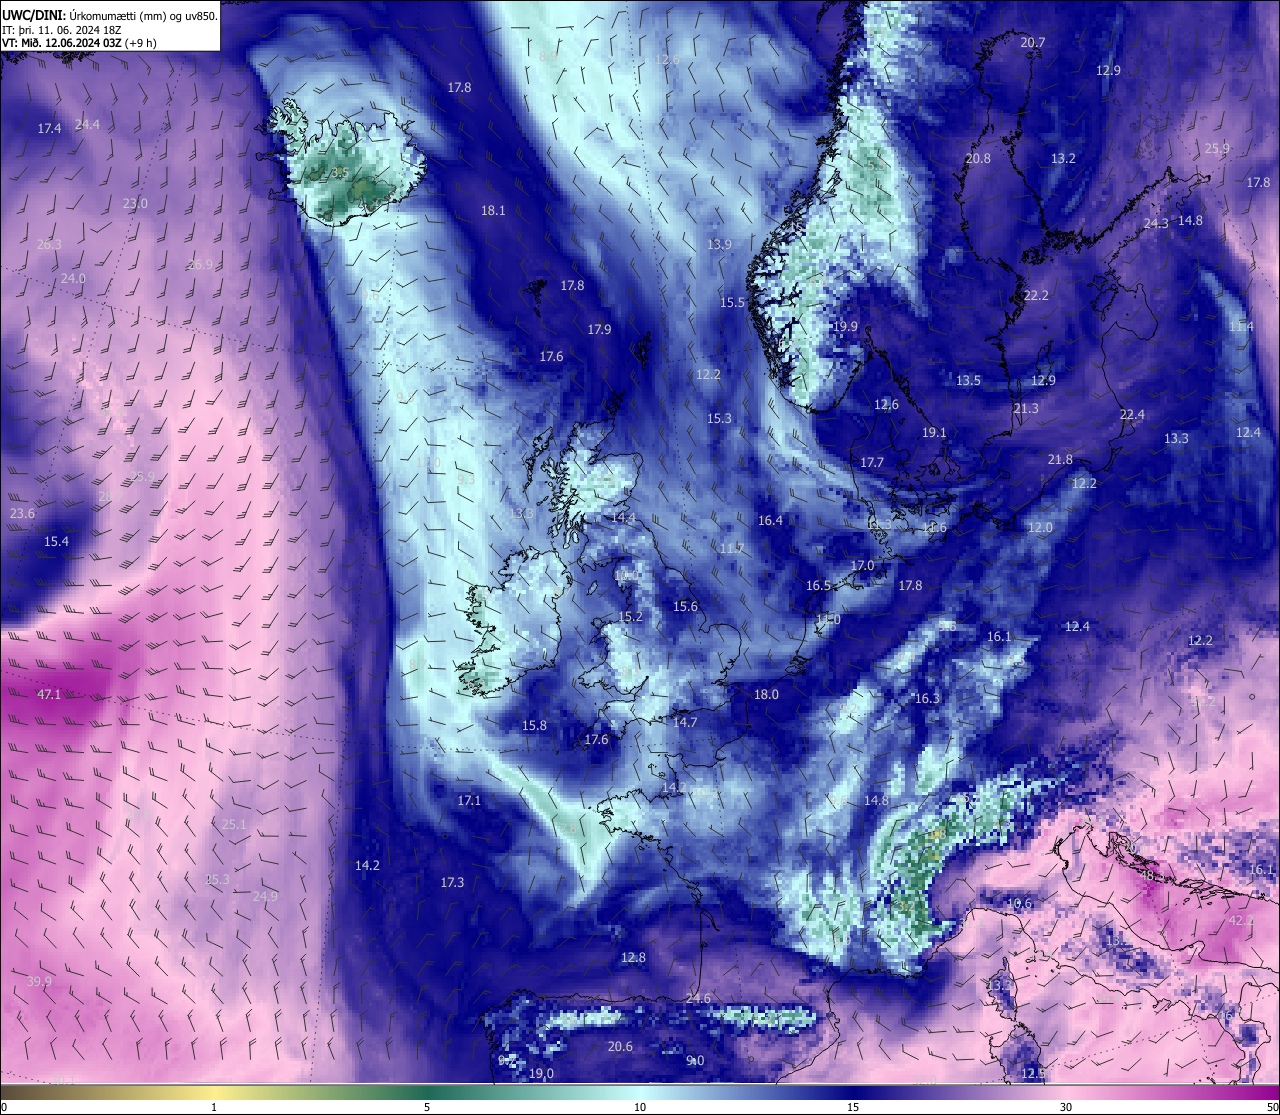Image resolution: width=1280 pixels, height=1115 pixels.
Task: Click the 18.1 value near Iceland
Action: 493,210
